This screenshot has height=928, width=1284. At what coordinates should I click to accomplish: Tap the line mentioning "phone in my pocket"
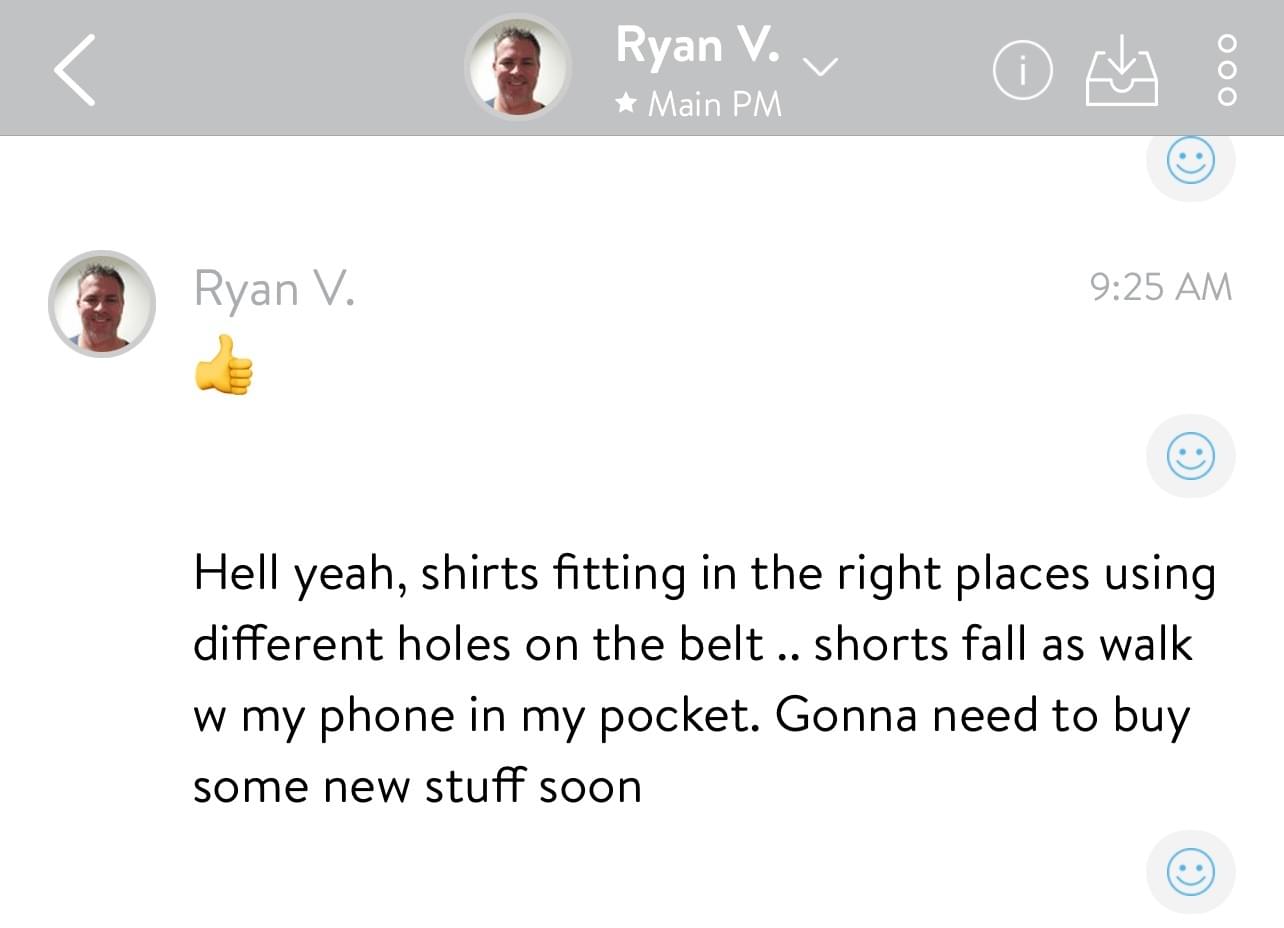click(x=690, y=716)
